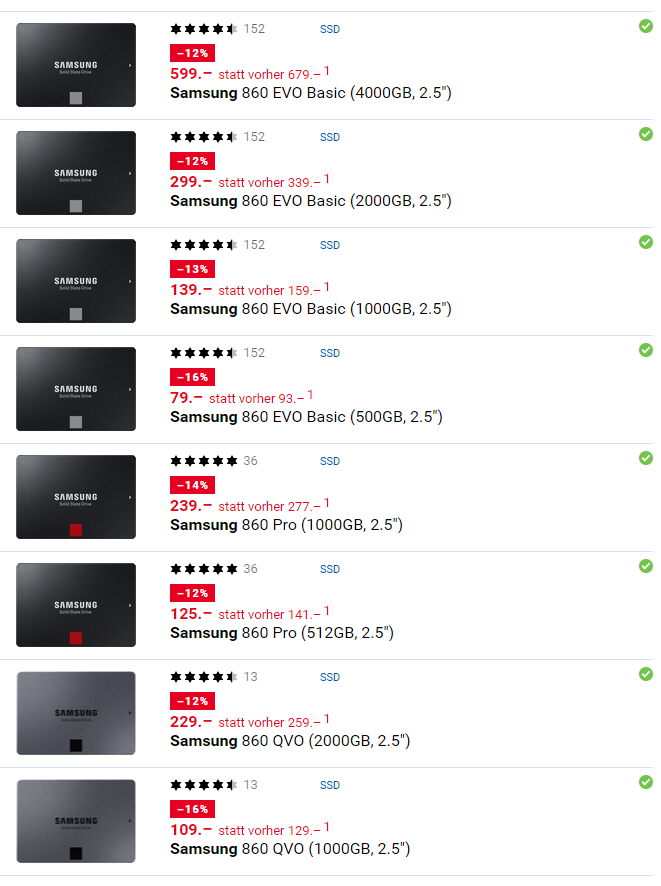Open Samsung 860 EVO Basic 4000GB product

pos(311,93)
